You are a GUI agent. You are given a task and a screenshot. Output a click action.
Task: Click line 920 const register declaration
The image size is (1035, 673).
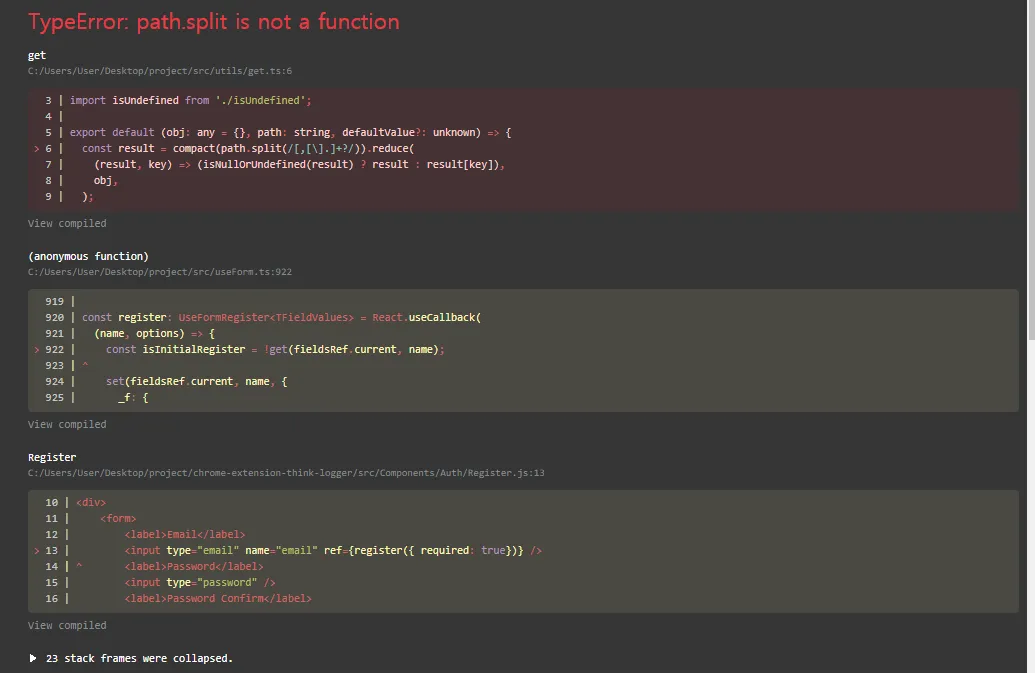[x=281, y=317]
